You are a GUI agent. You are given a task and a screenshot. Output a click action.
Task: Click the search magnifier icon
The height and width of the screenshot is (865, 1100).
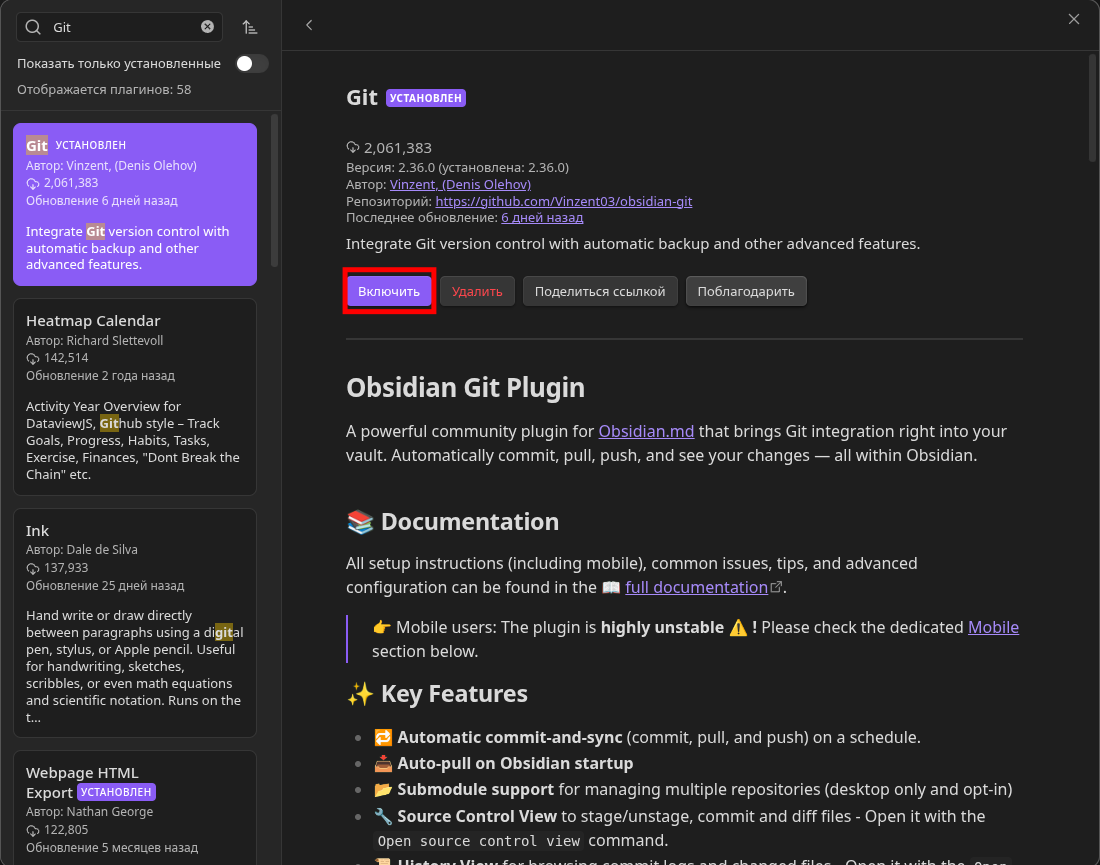pos(33,27)
